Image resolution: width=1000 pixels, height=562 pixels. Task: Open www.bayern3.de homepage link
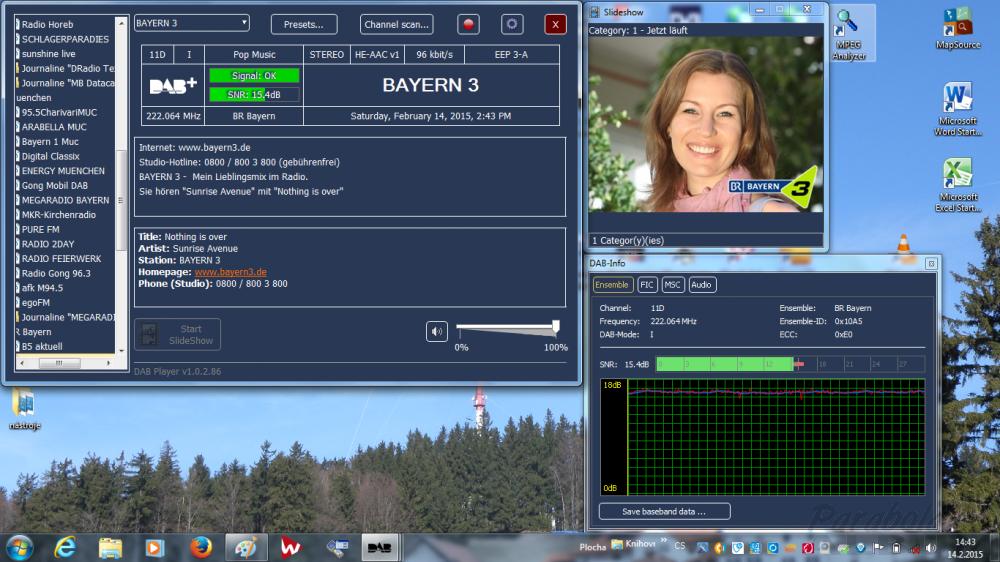(231, 272)
